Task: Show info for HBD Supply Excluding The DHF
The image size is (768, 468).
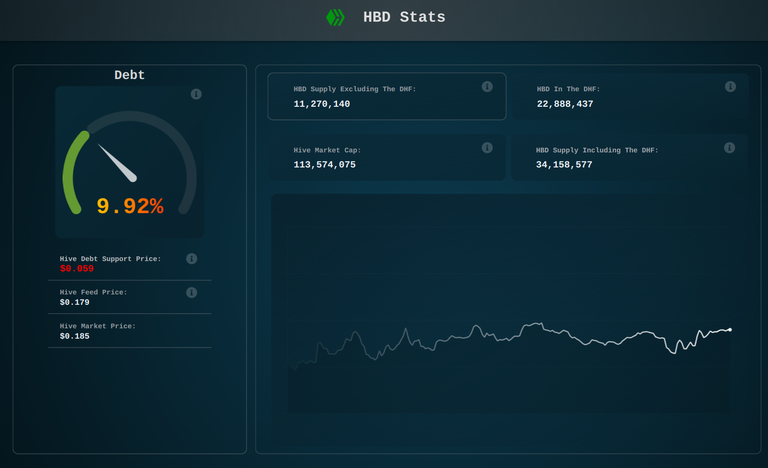Action: (x=487, y=86)
